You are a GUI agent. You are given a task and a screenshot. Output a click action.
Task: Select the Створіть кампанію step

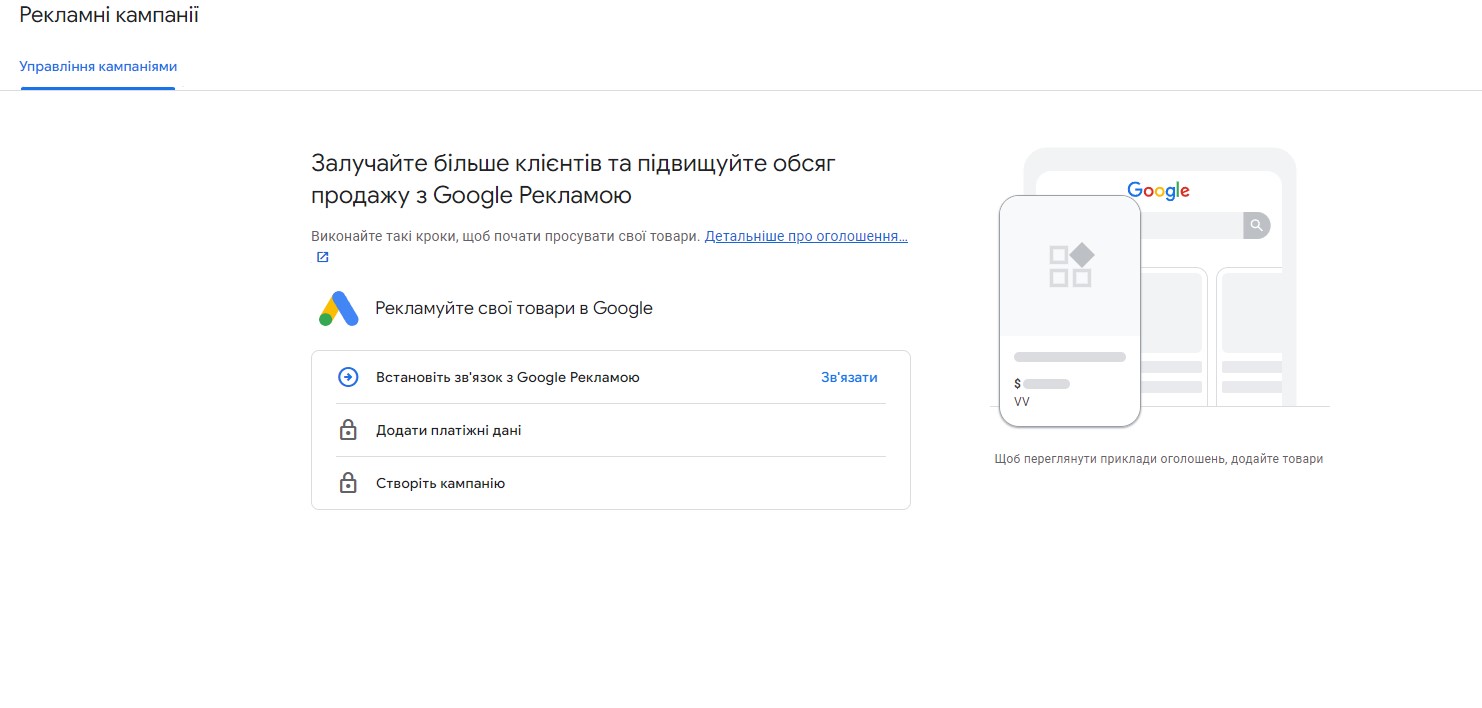[440, 484]
